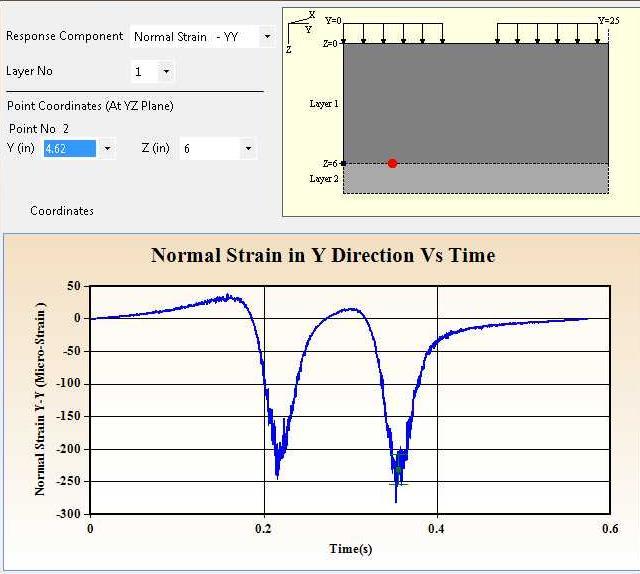Screen dimensions: 640x574
Task: Click the Response Component label
Action: (64, 36)
